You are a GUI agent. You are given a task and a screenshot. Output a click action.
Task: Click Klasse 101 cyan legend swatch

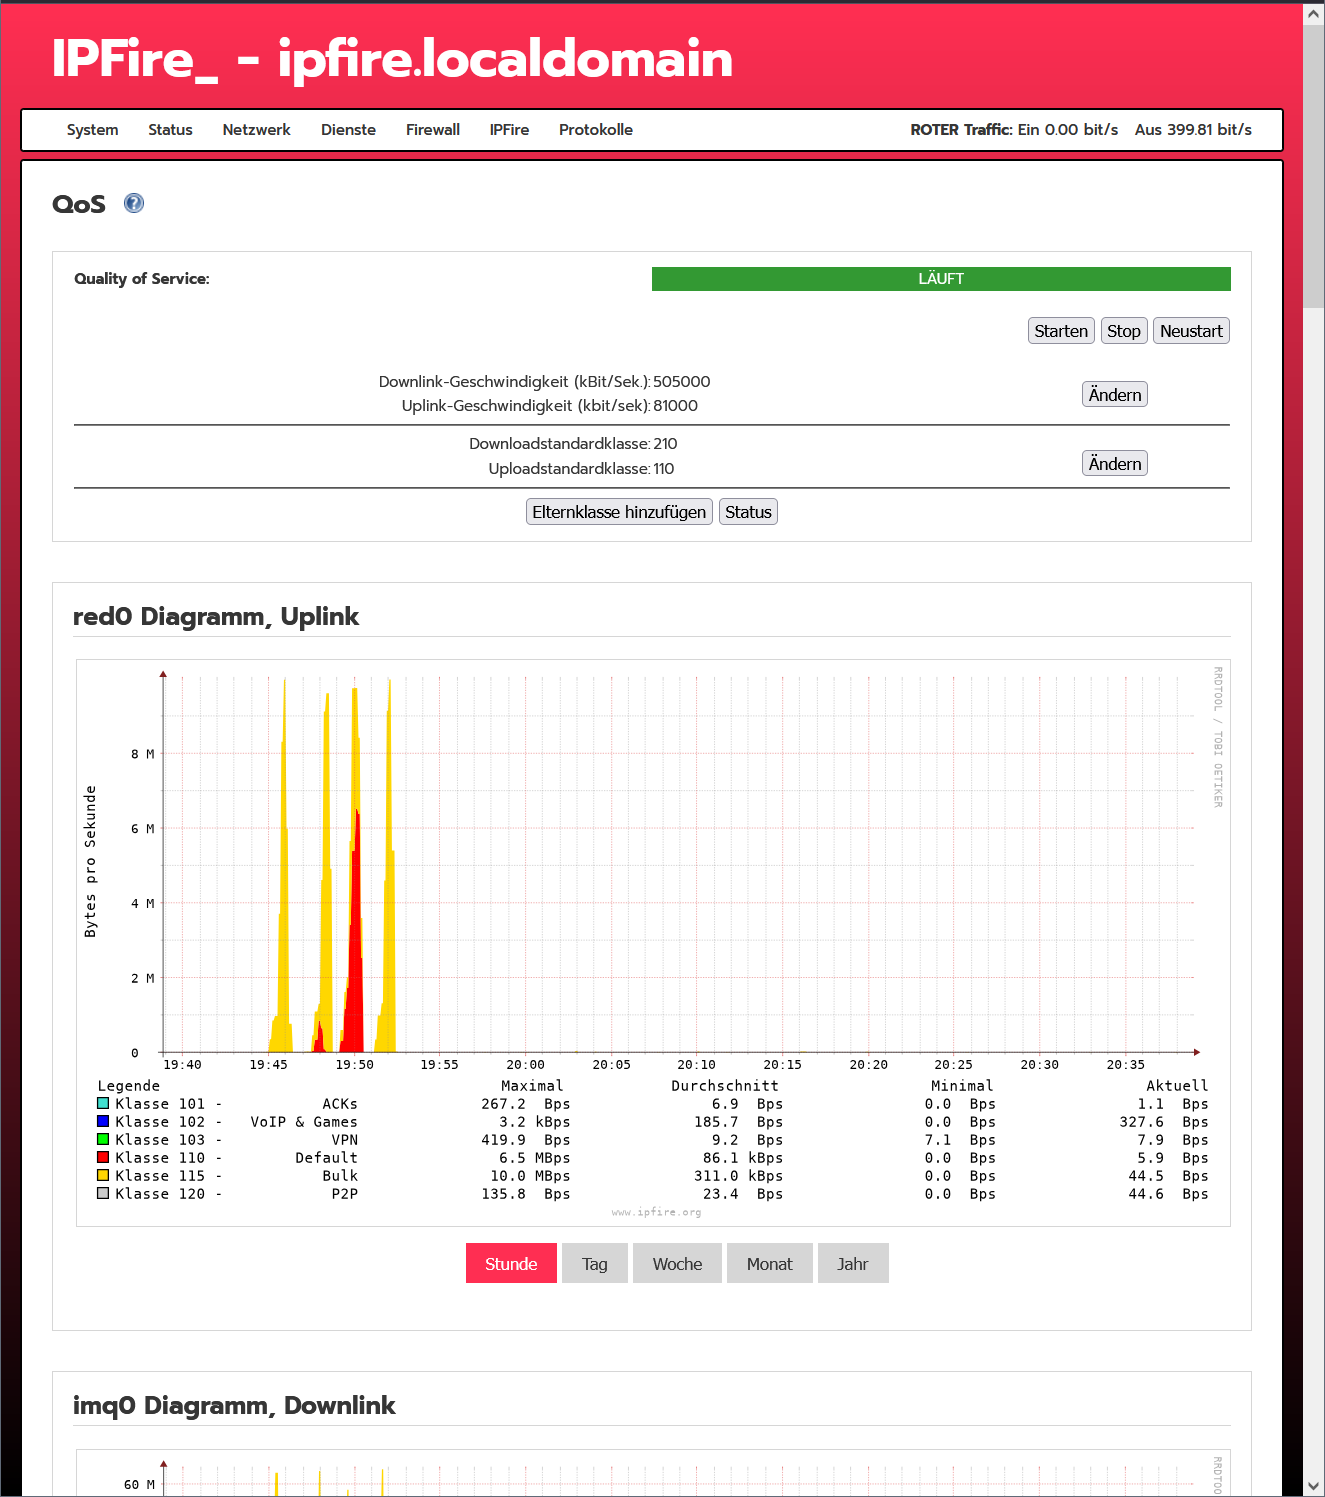(103, 1103)
